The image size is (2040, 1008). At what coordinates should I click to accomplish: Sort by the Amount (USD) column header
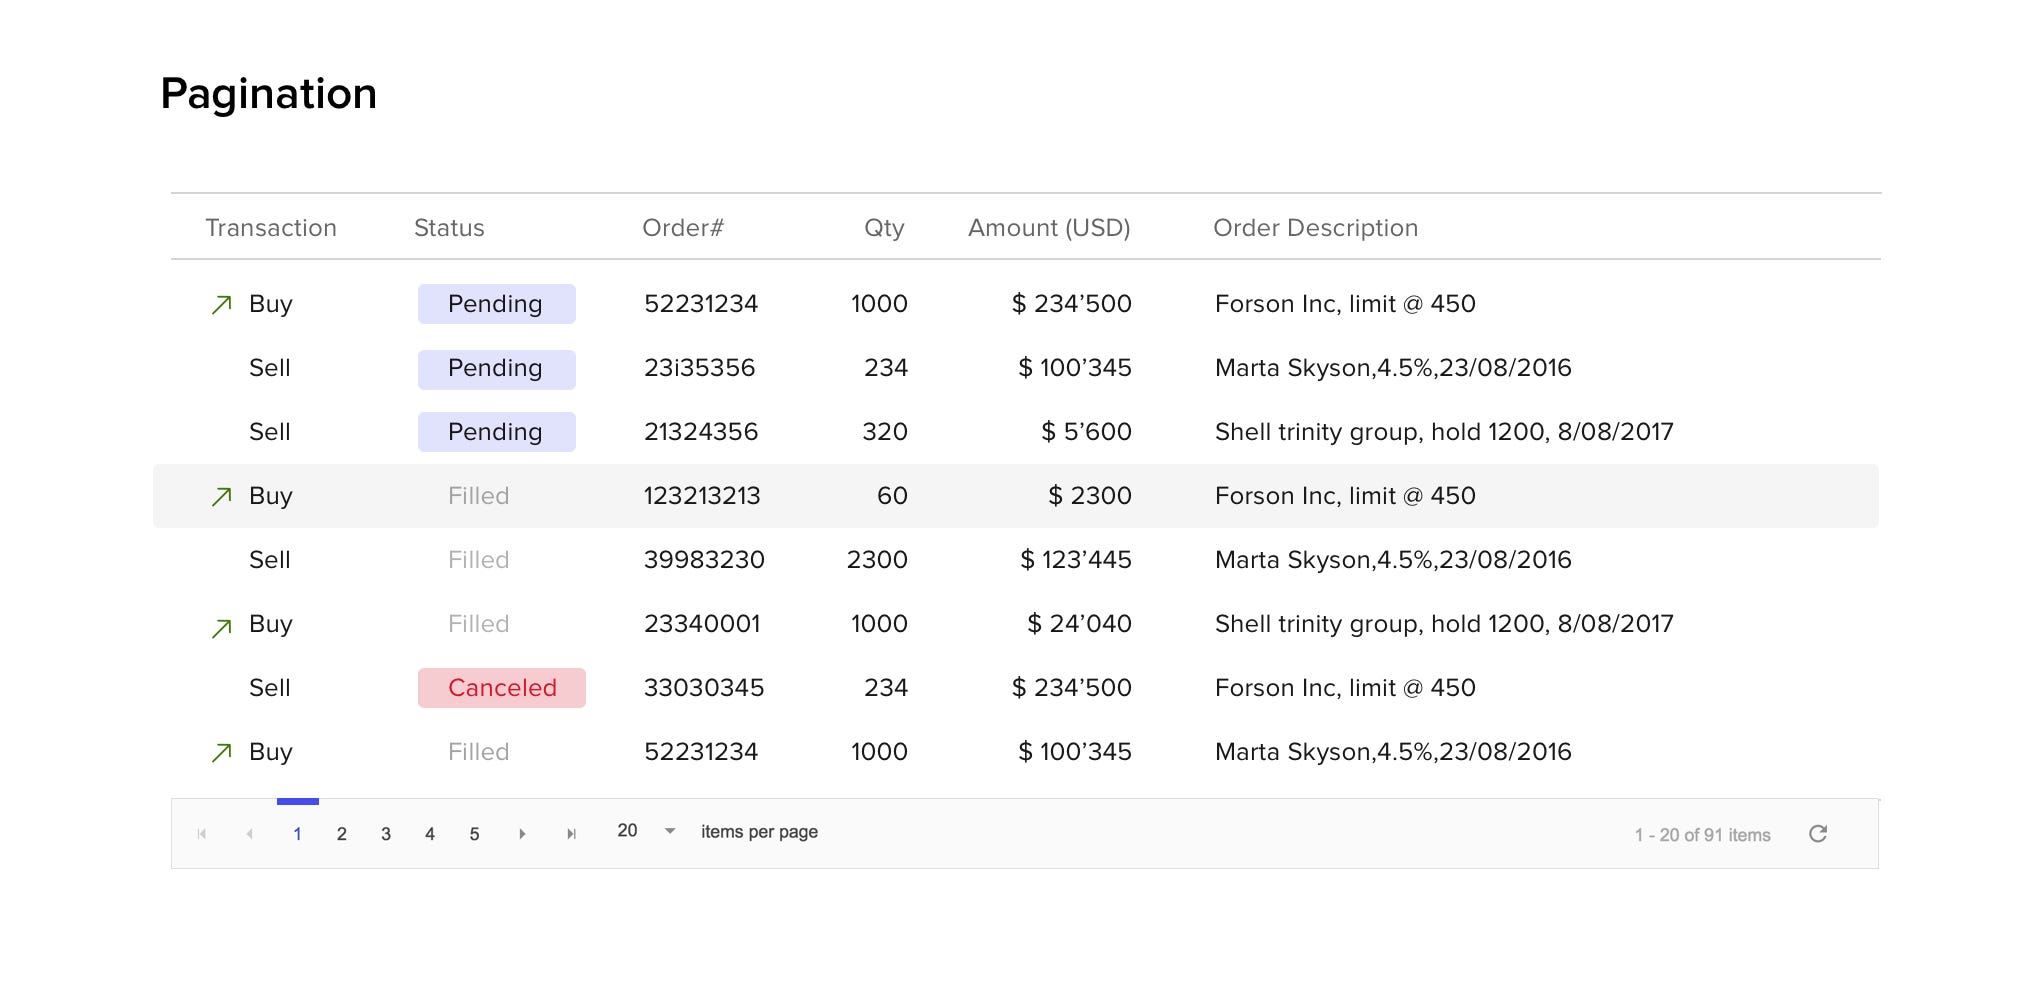1049,228
